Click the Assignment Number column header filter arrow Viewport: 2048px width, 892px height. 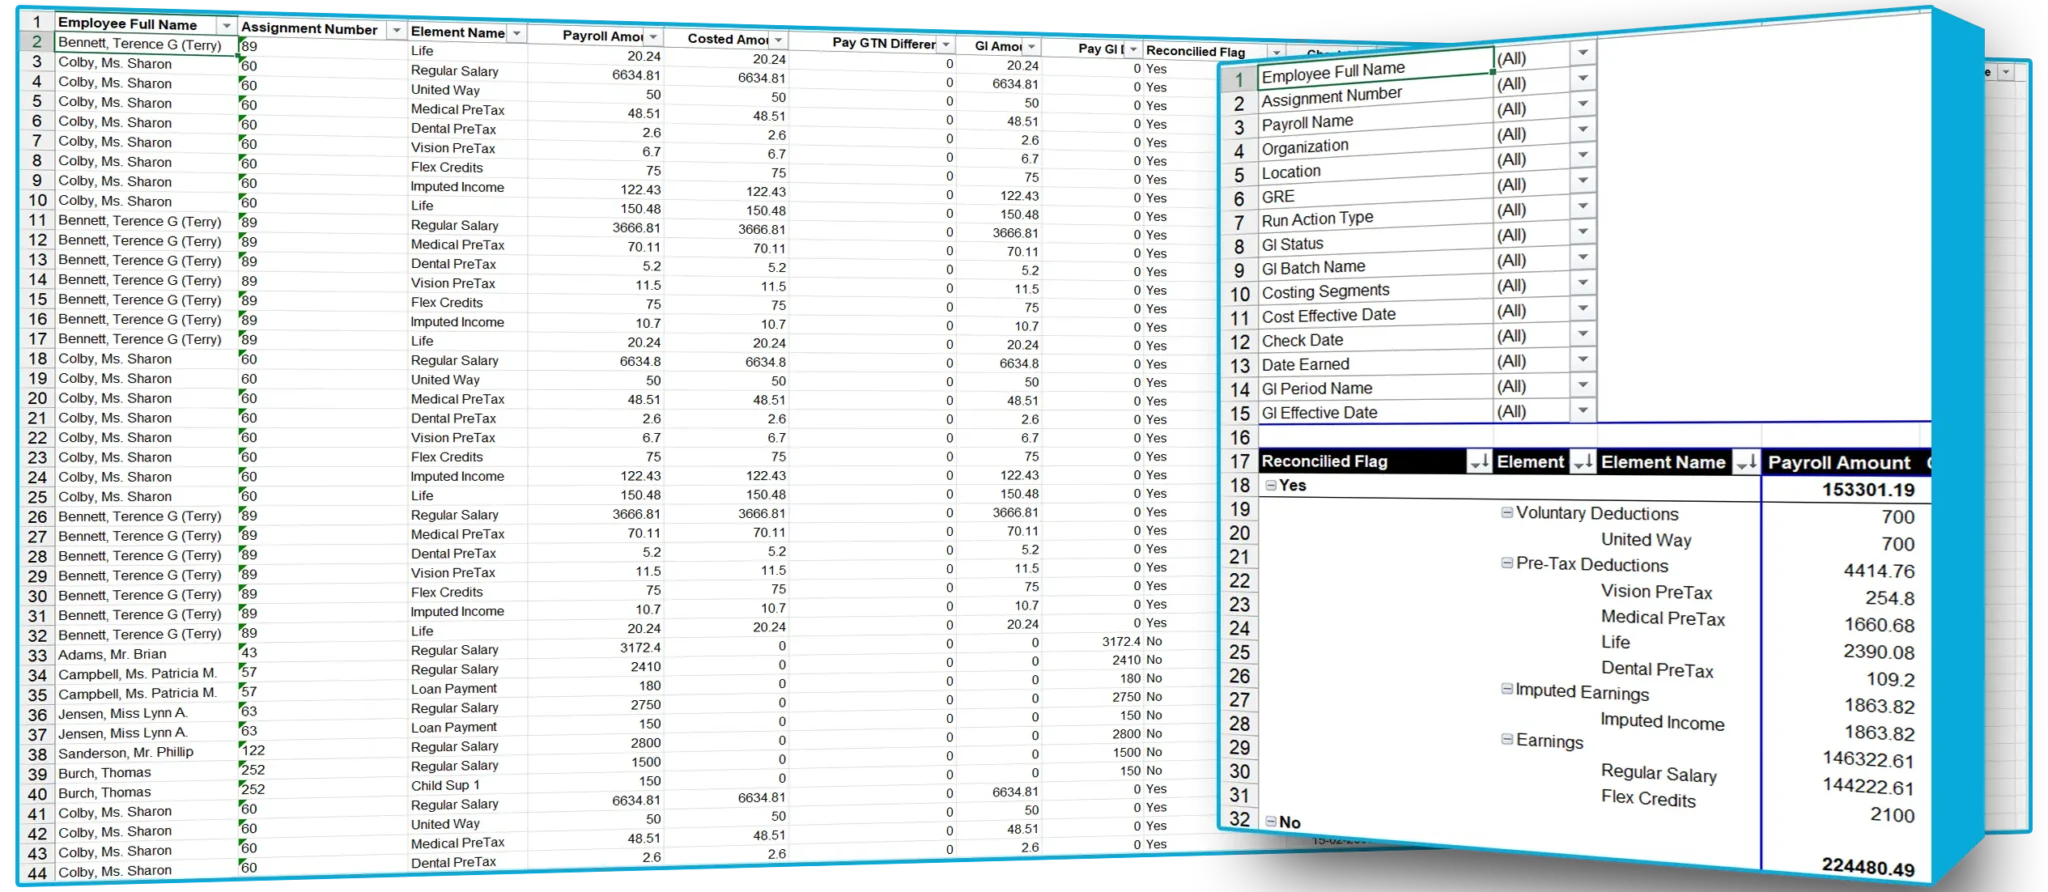[x=397, y=30]
